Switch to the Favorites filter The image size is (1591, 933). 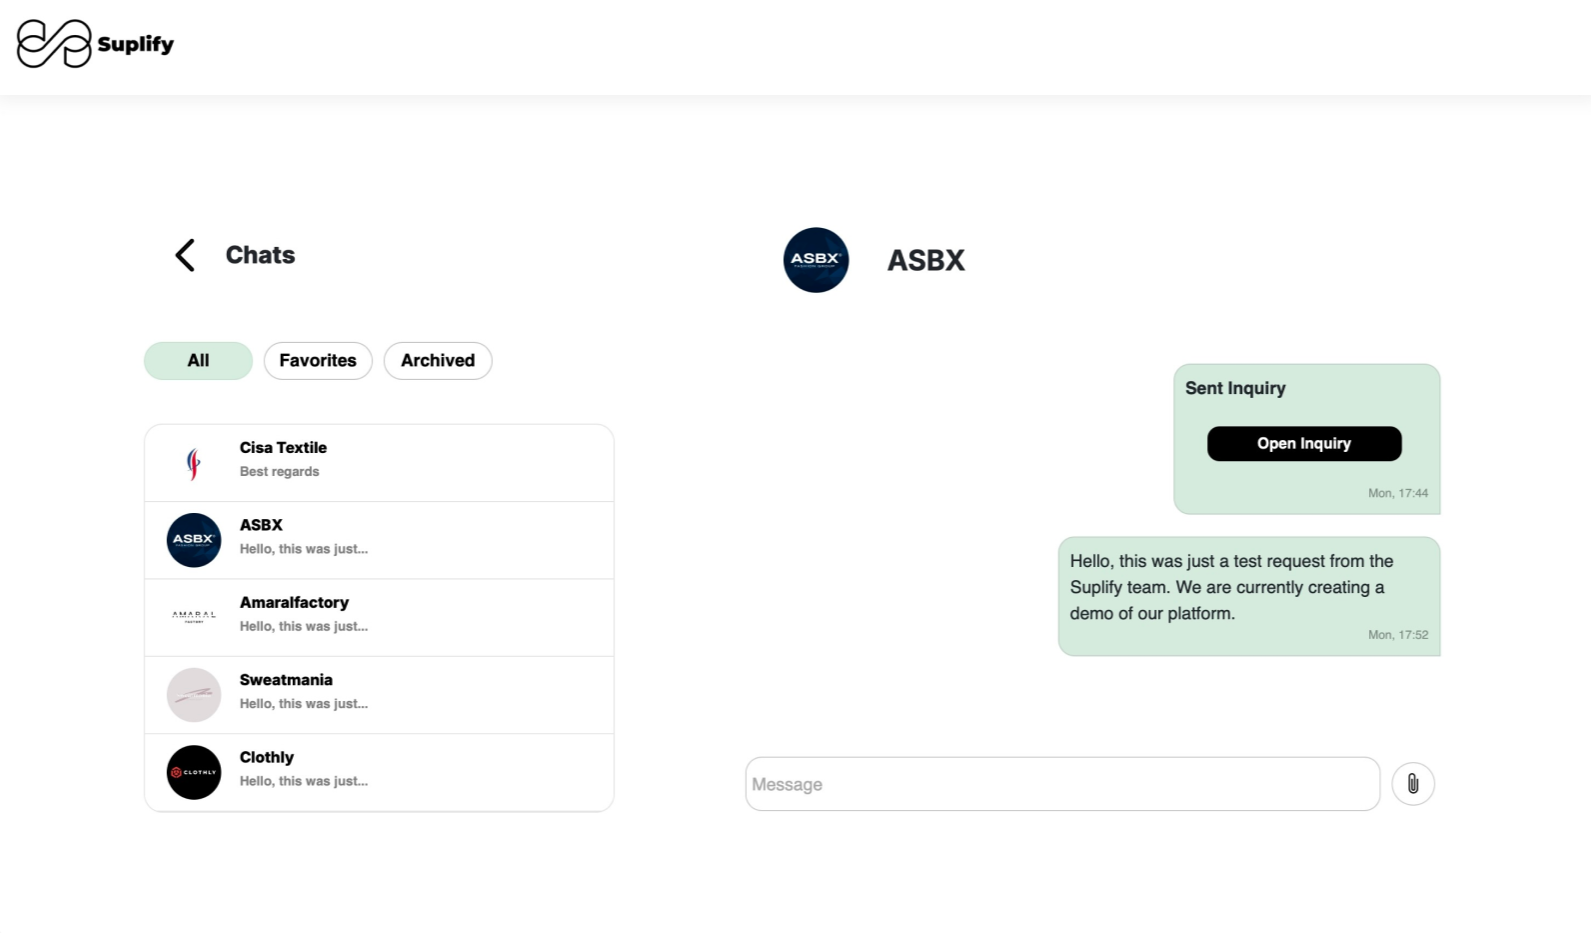pyautogui.click(x=318, y=361)
